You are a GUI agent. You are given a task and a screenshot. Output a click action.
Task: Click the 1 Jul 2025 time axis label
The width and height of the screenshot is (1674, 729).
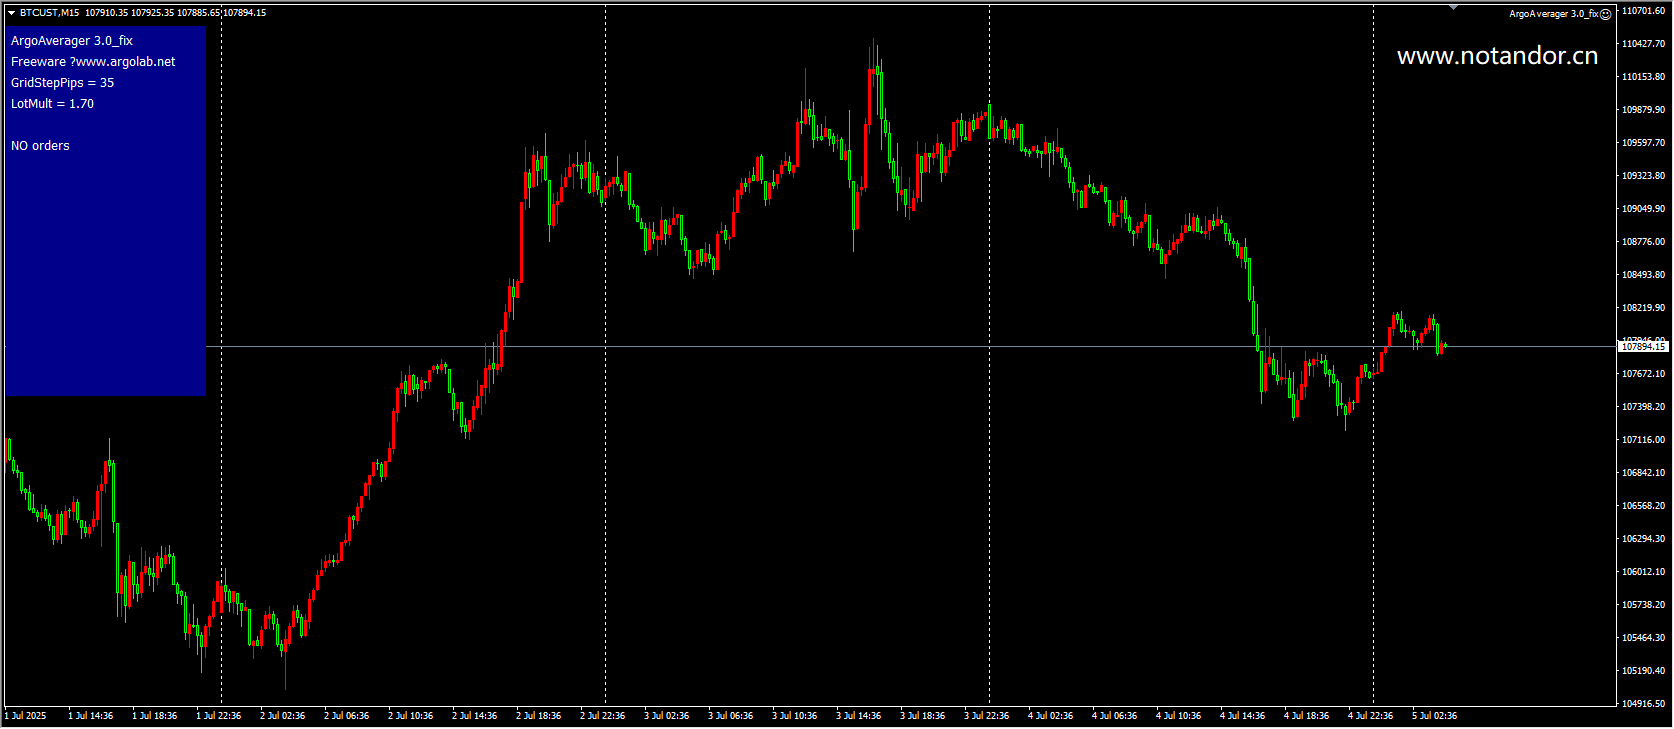pos(25,716)
